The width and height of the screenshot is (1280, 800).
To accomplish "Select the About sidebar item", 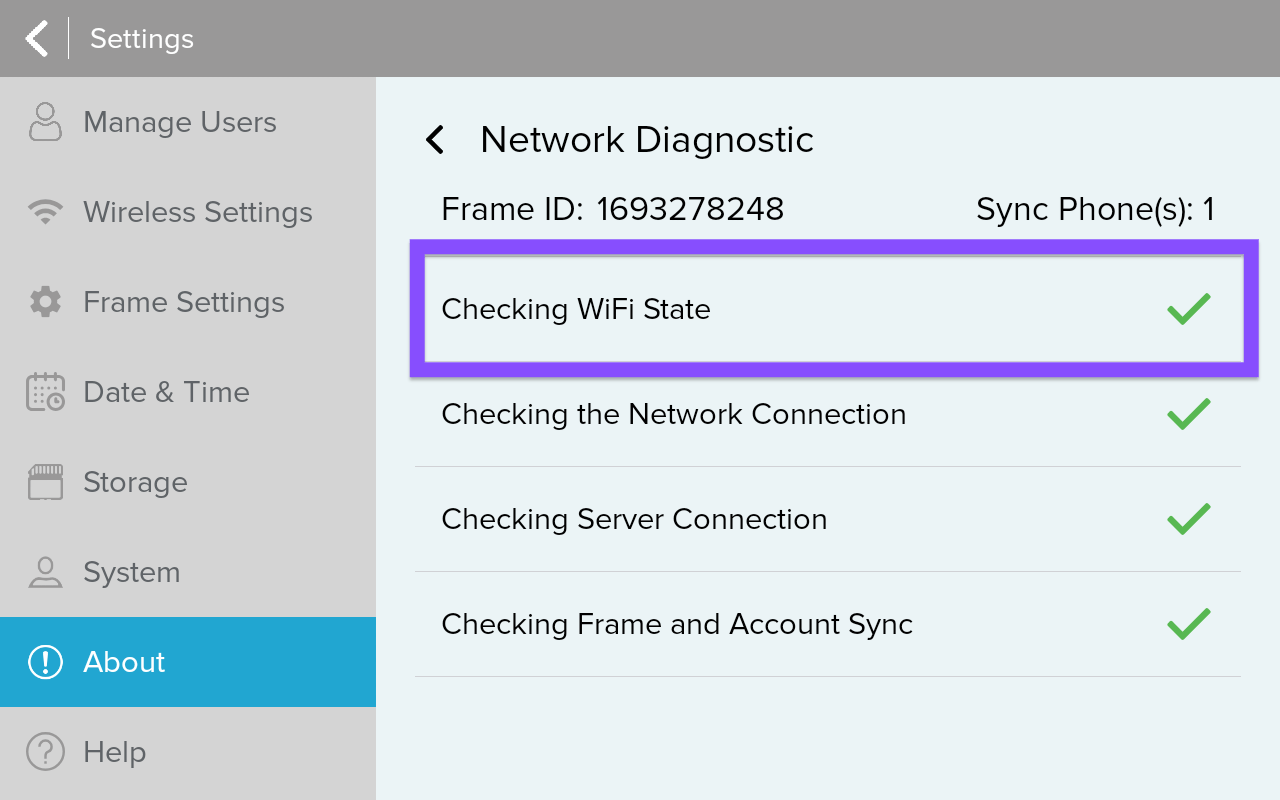I will (124, 661).
